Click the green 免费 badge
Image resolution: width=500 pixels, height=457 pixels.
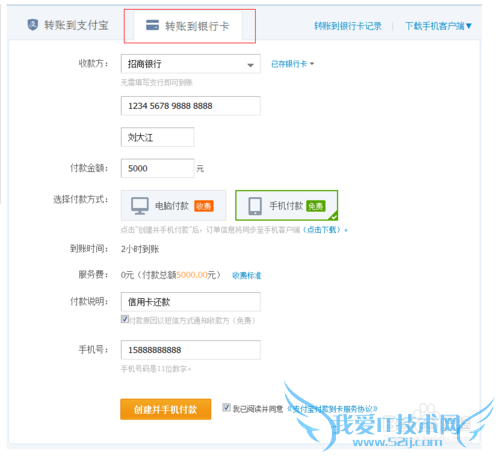click(x=315, y=206)
